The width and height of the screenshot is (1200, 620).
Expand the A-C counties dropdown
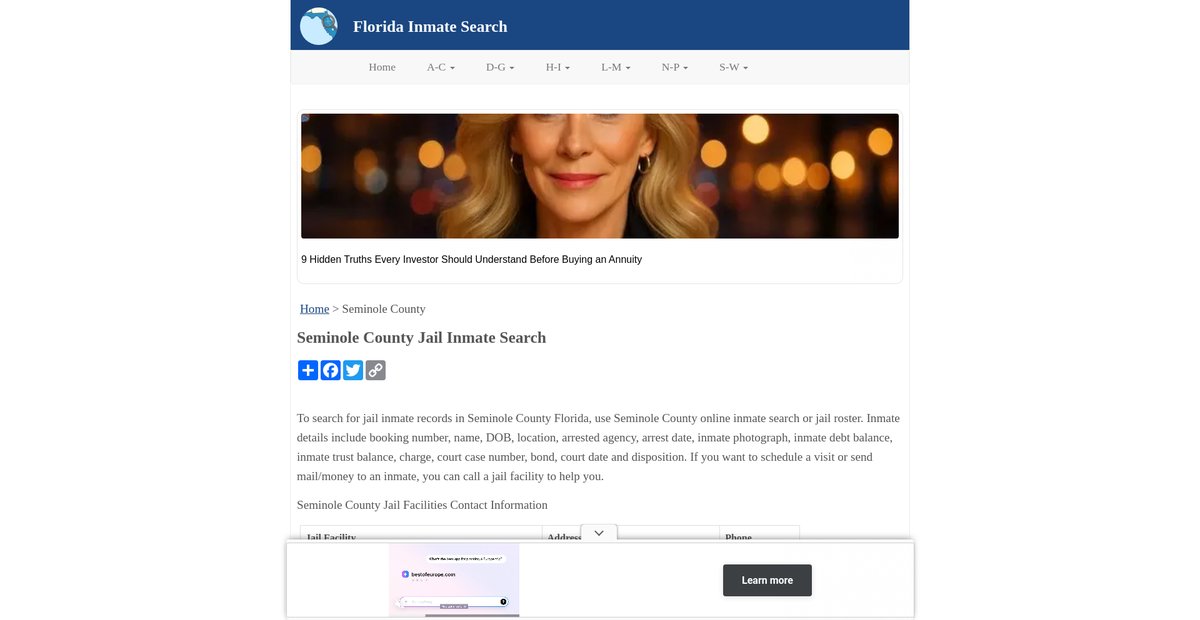tap(441, 67)
